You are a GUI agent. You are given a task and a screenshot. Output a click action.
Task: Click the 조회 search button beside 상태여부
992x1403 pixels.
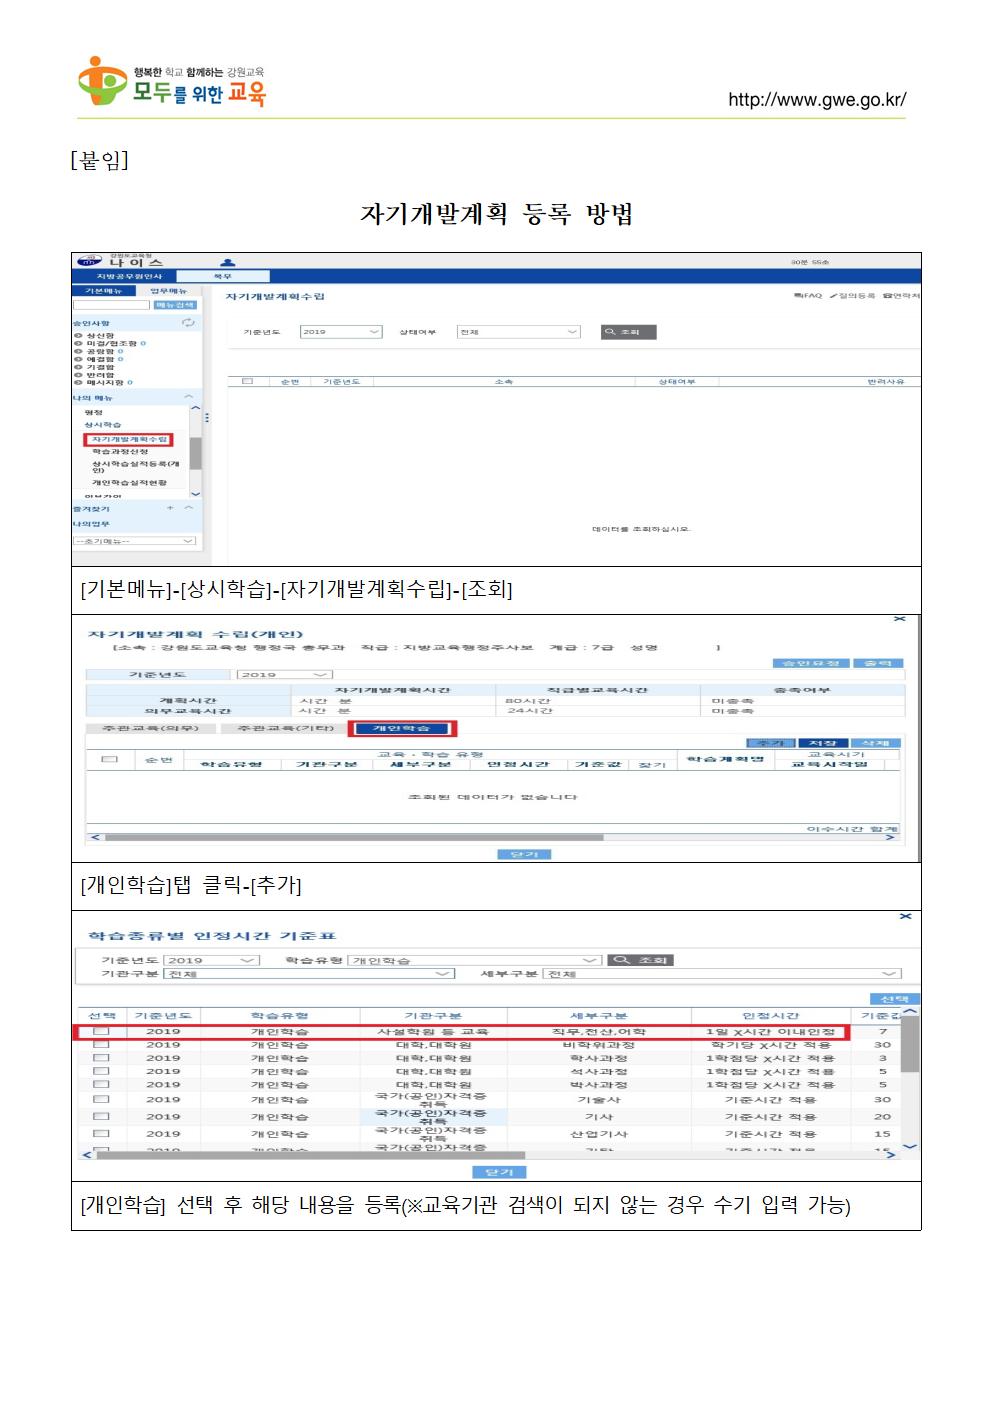(x=628, y=332)
